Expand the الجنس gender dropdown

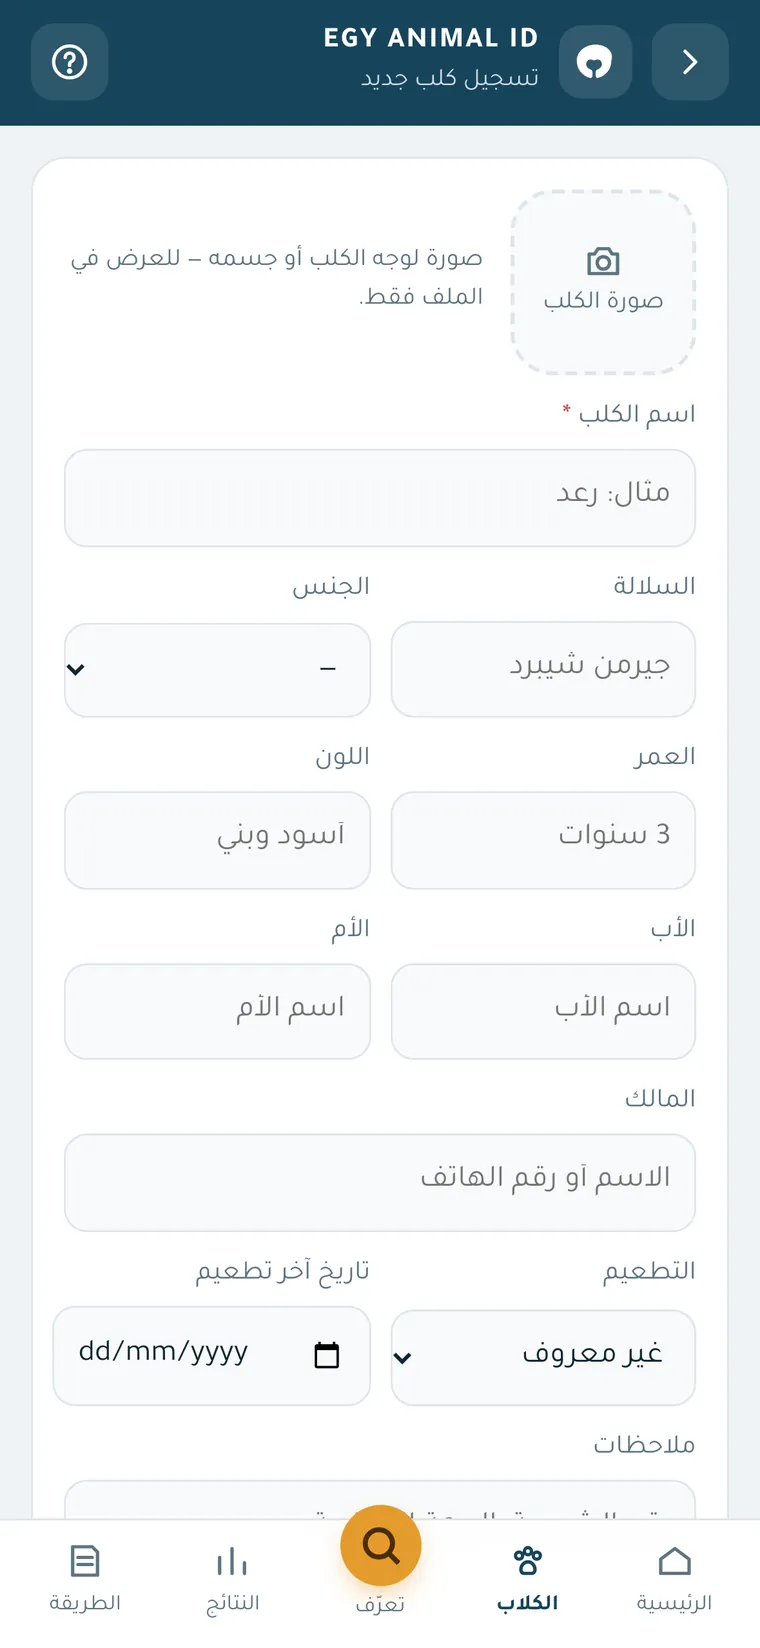tap(217, 670)
